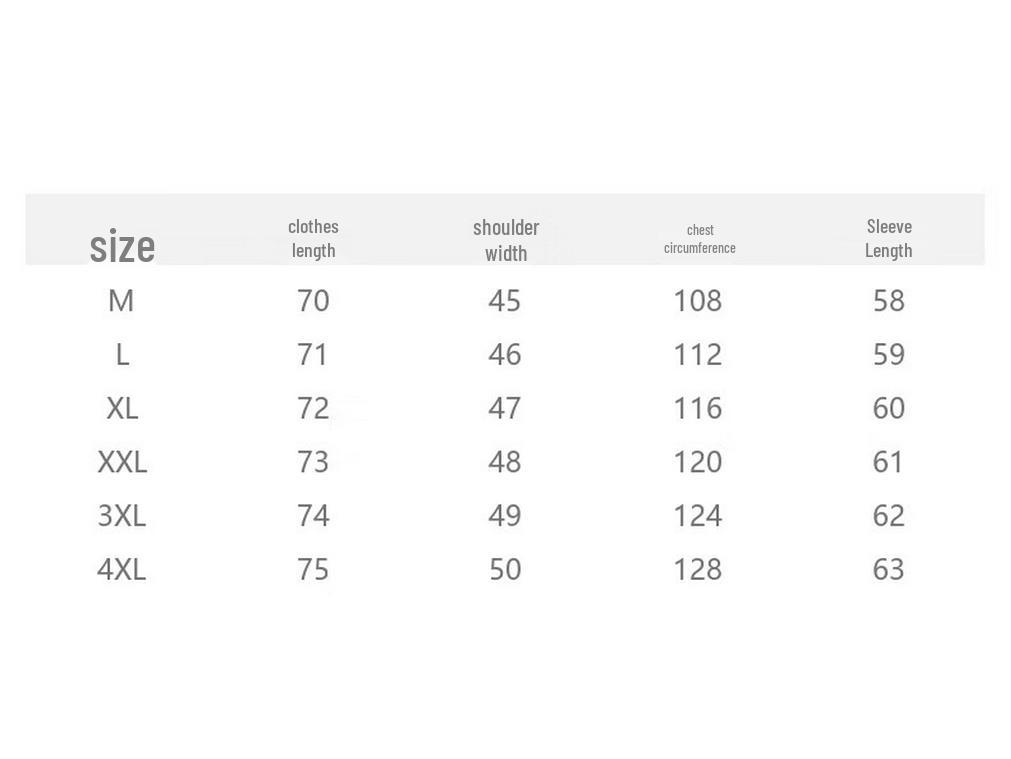Click clothes length value 74
1011x759 pixels.
point(313,516)
